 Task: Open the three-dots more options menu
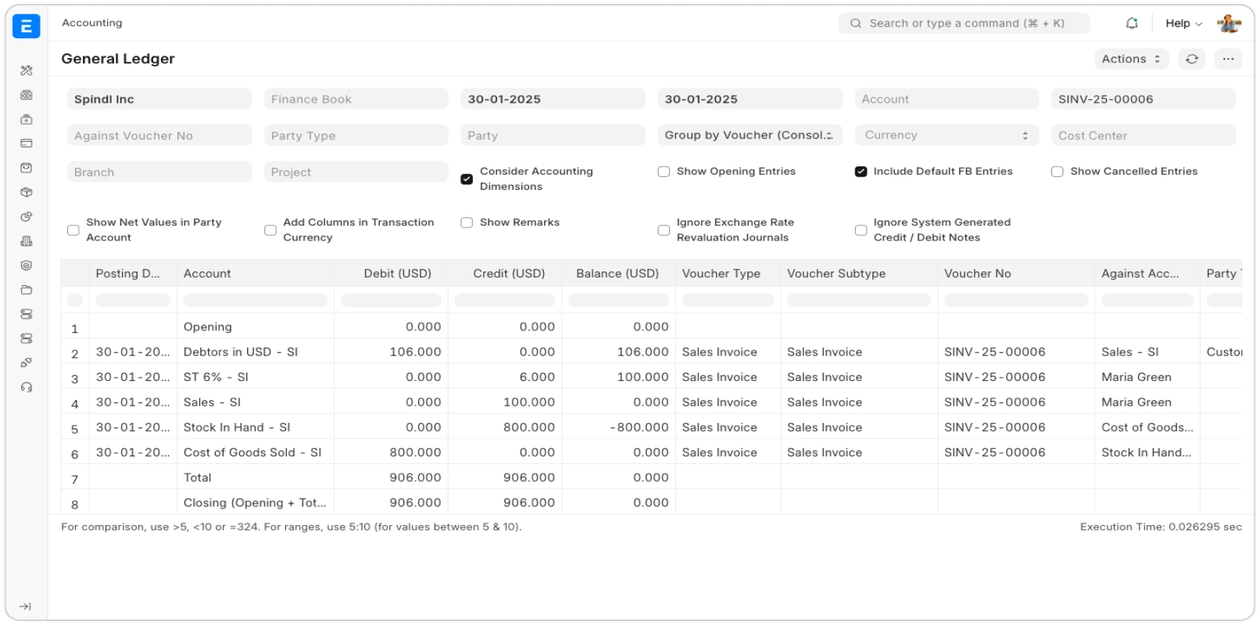(x=1228, y=59)
